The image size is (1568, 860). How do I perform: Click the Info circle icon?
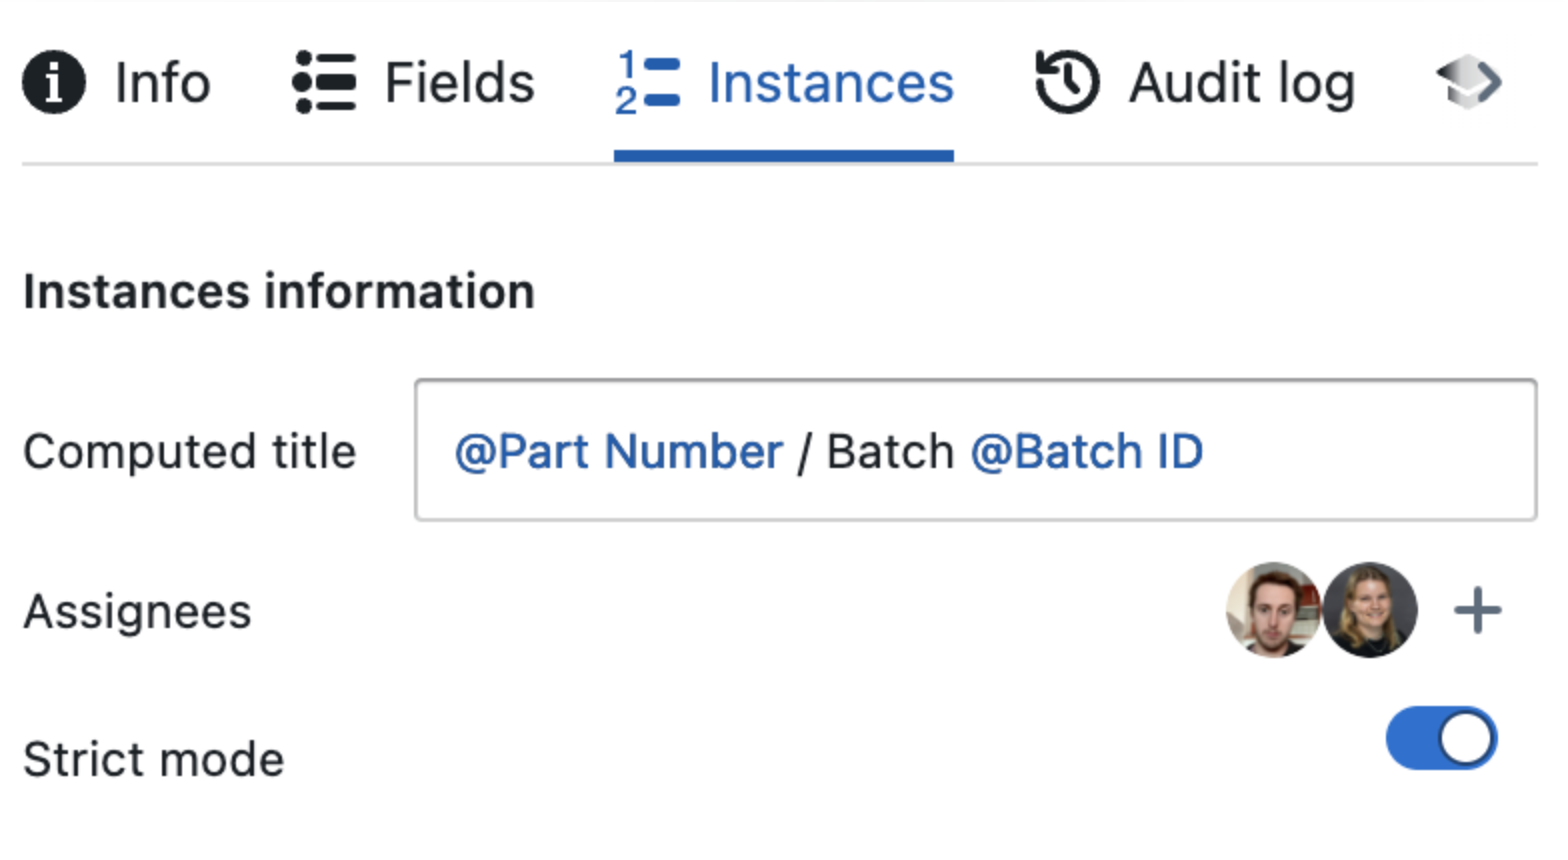(54, 82)
